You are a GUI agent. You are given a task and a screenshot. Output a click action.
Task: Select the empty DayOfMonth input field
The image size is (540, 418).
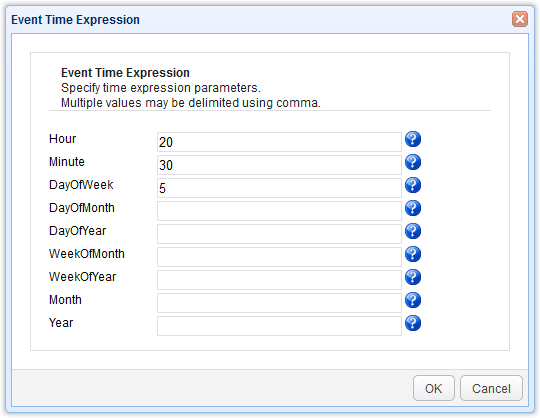click(279, 211)
